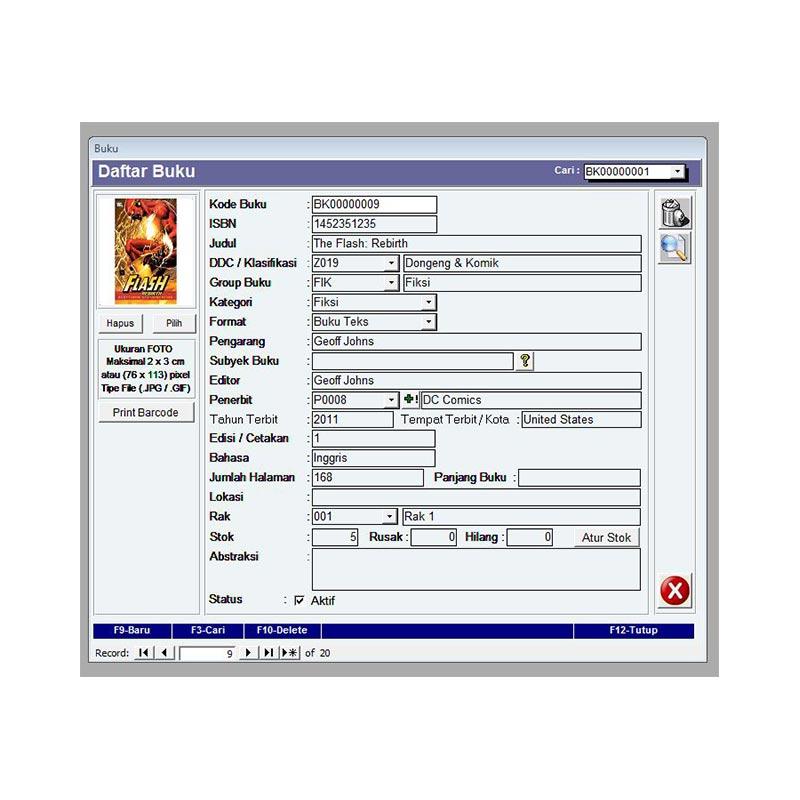Click the Jumlah Halaman field 168
The height and width of the screenshot is (800, 800).
tap(367, 478)
